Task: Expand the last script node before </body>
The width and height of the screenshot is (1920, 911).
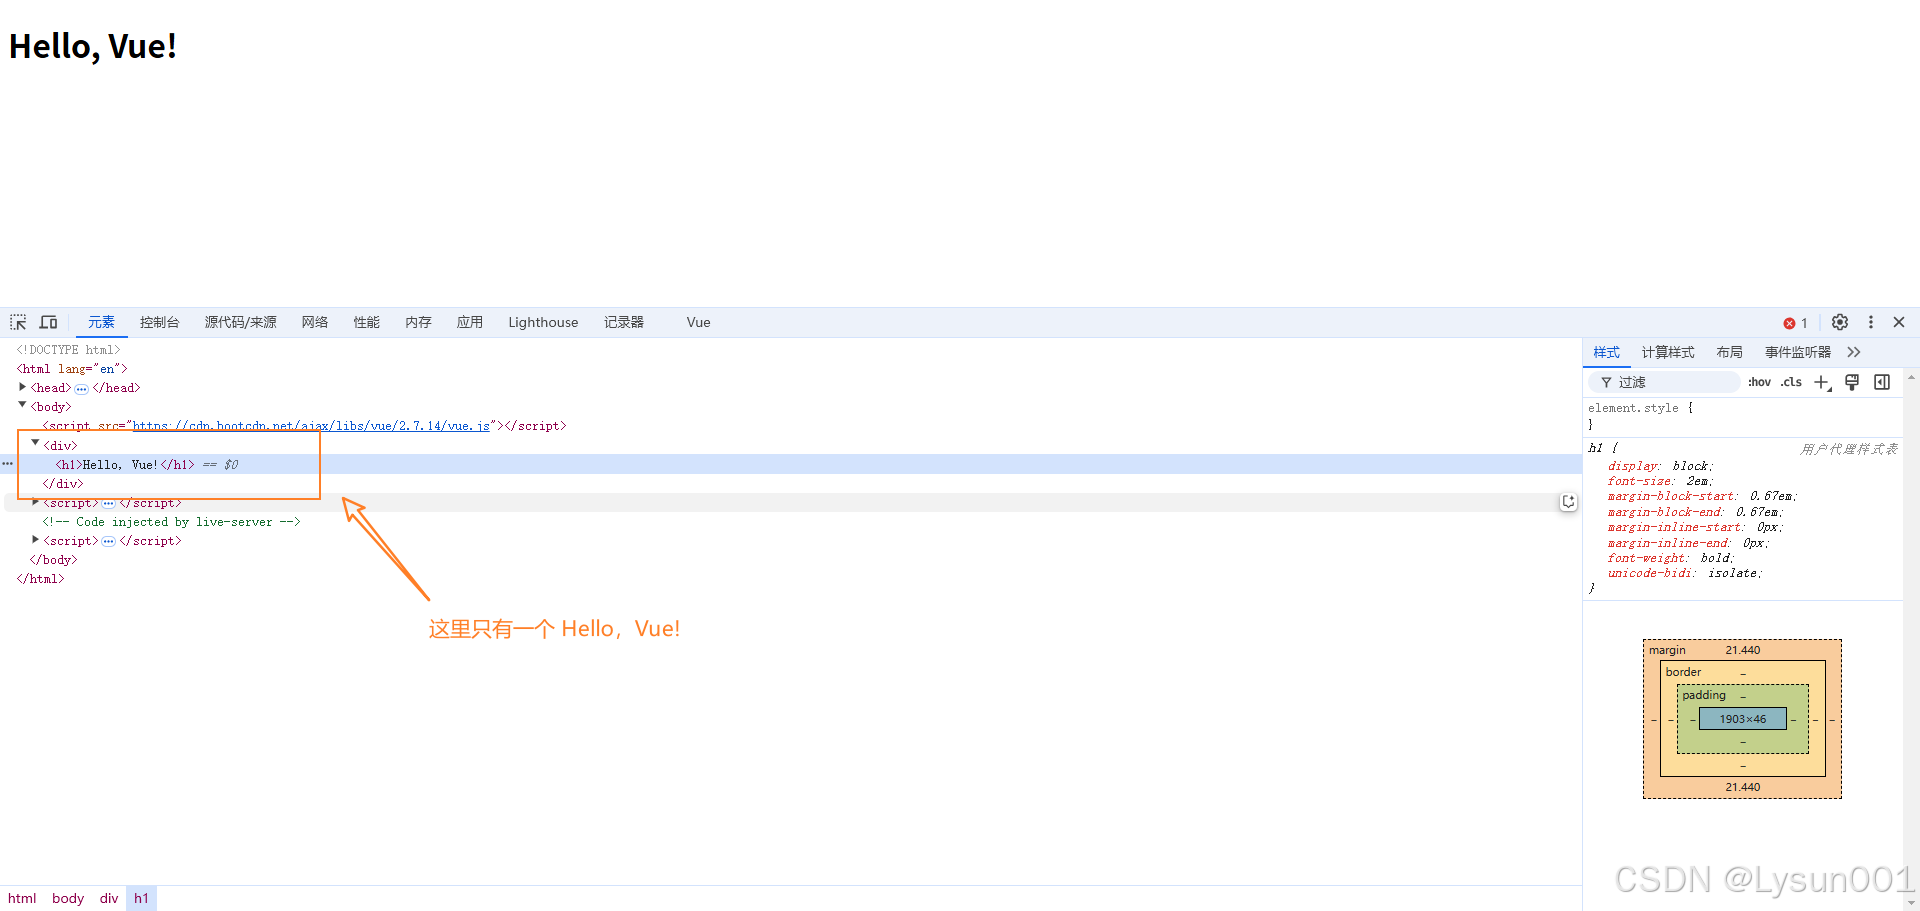Action: coord(35,540)
